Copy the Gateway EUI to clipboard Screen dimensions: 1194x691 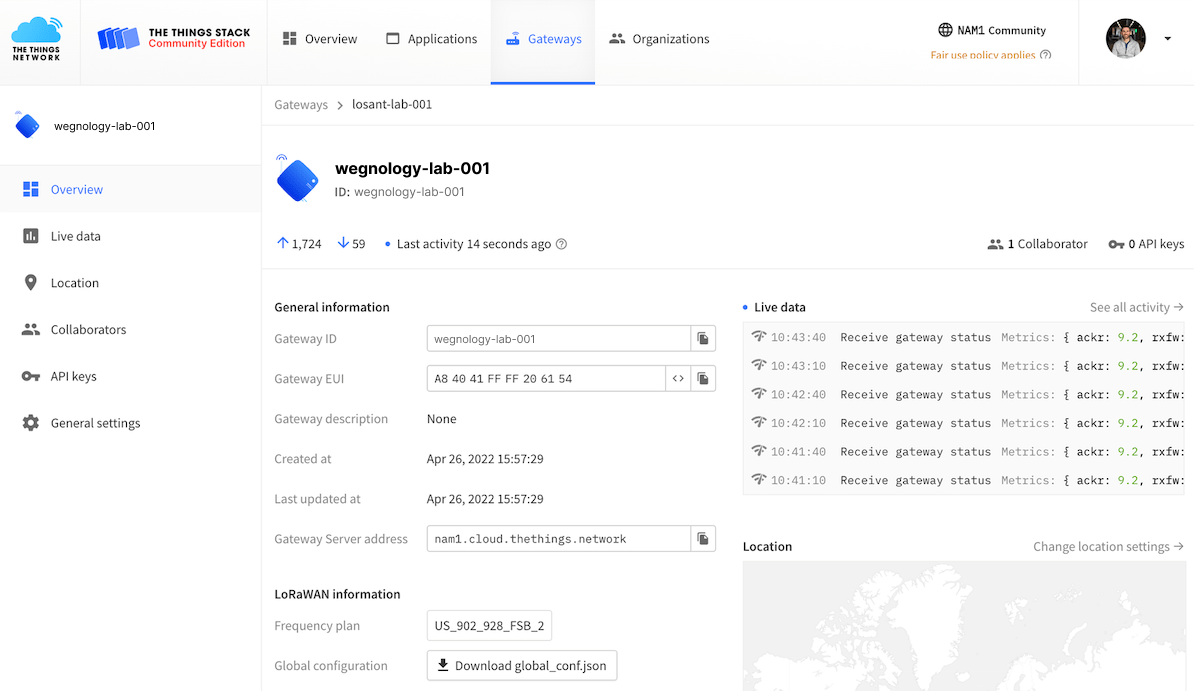(x=703, y=379)
